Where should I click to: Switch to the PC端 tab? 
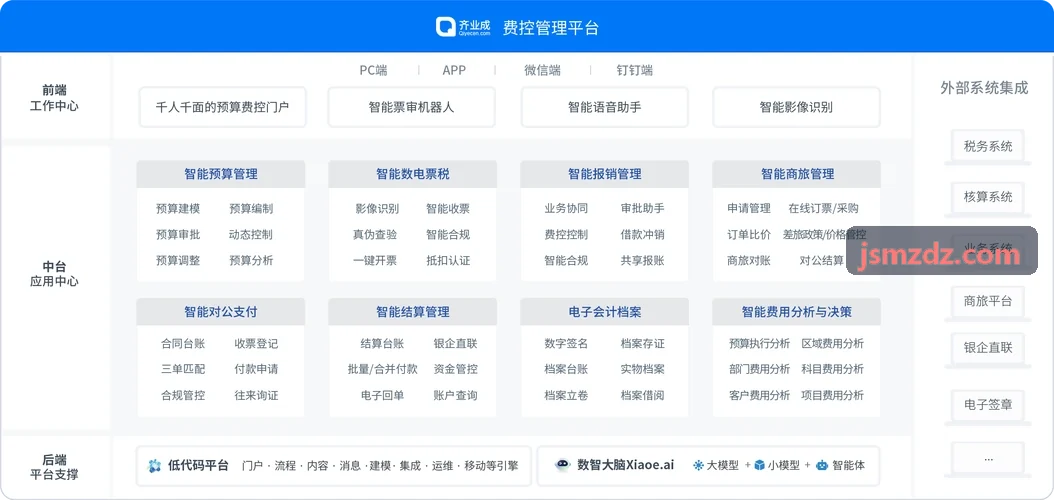click(x=373, y=70)
